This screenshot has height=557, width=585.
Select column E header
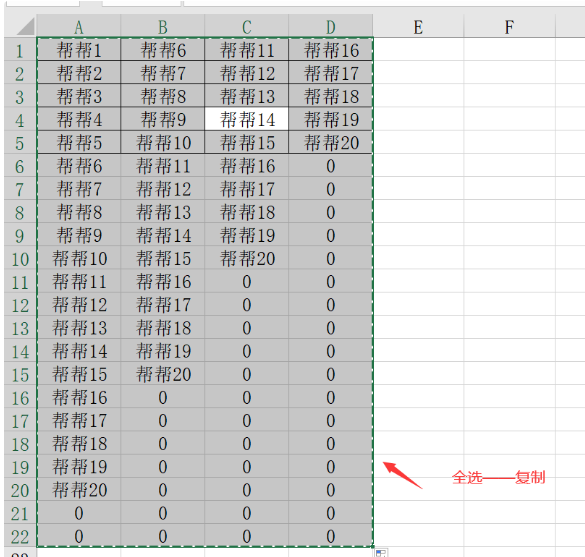tap(418, 26)
